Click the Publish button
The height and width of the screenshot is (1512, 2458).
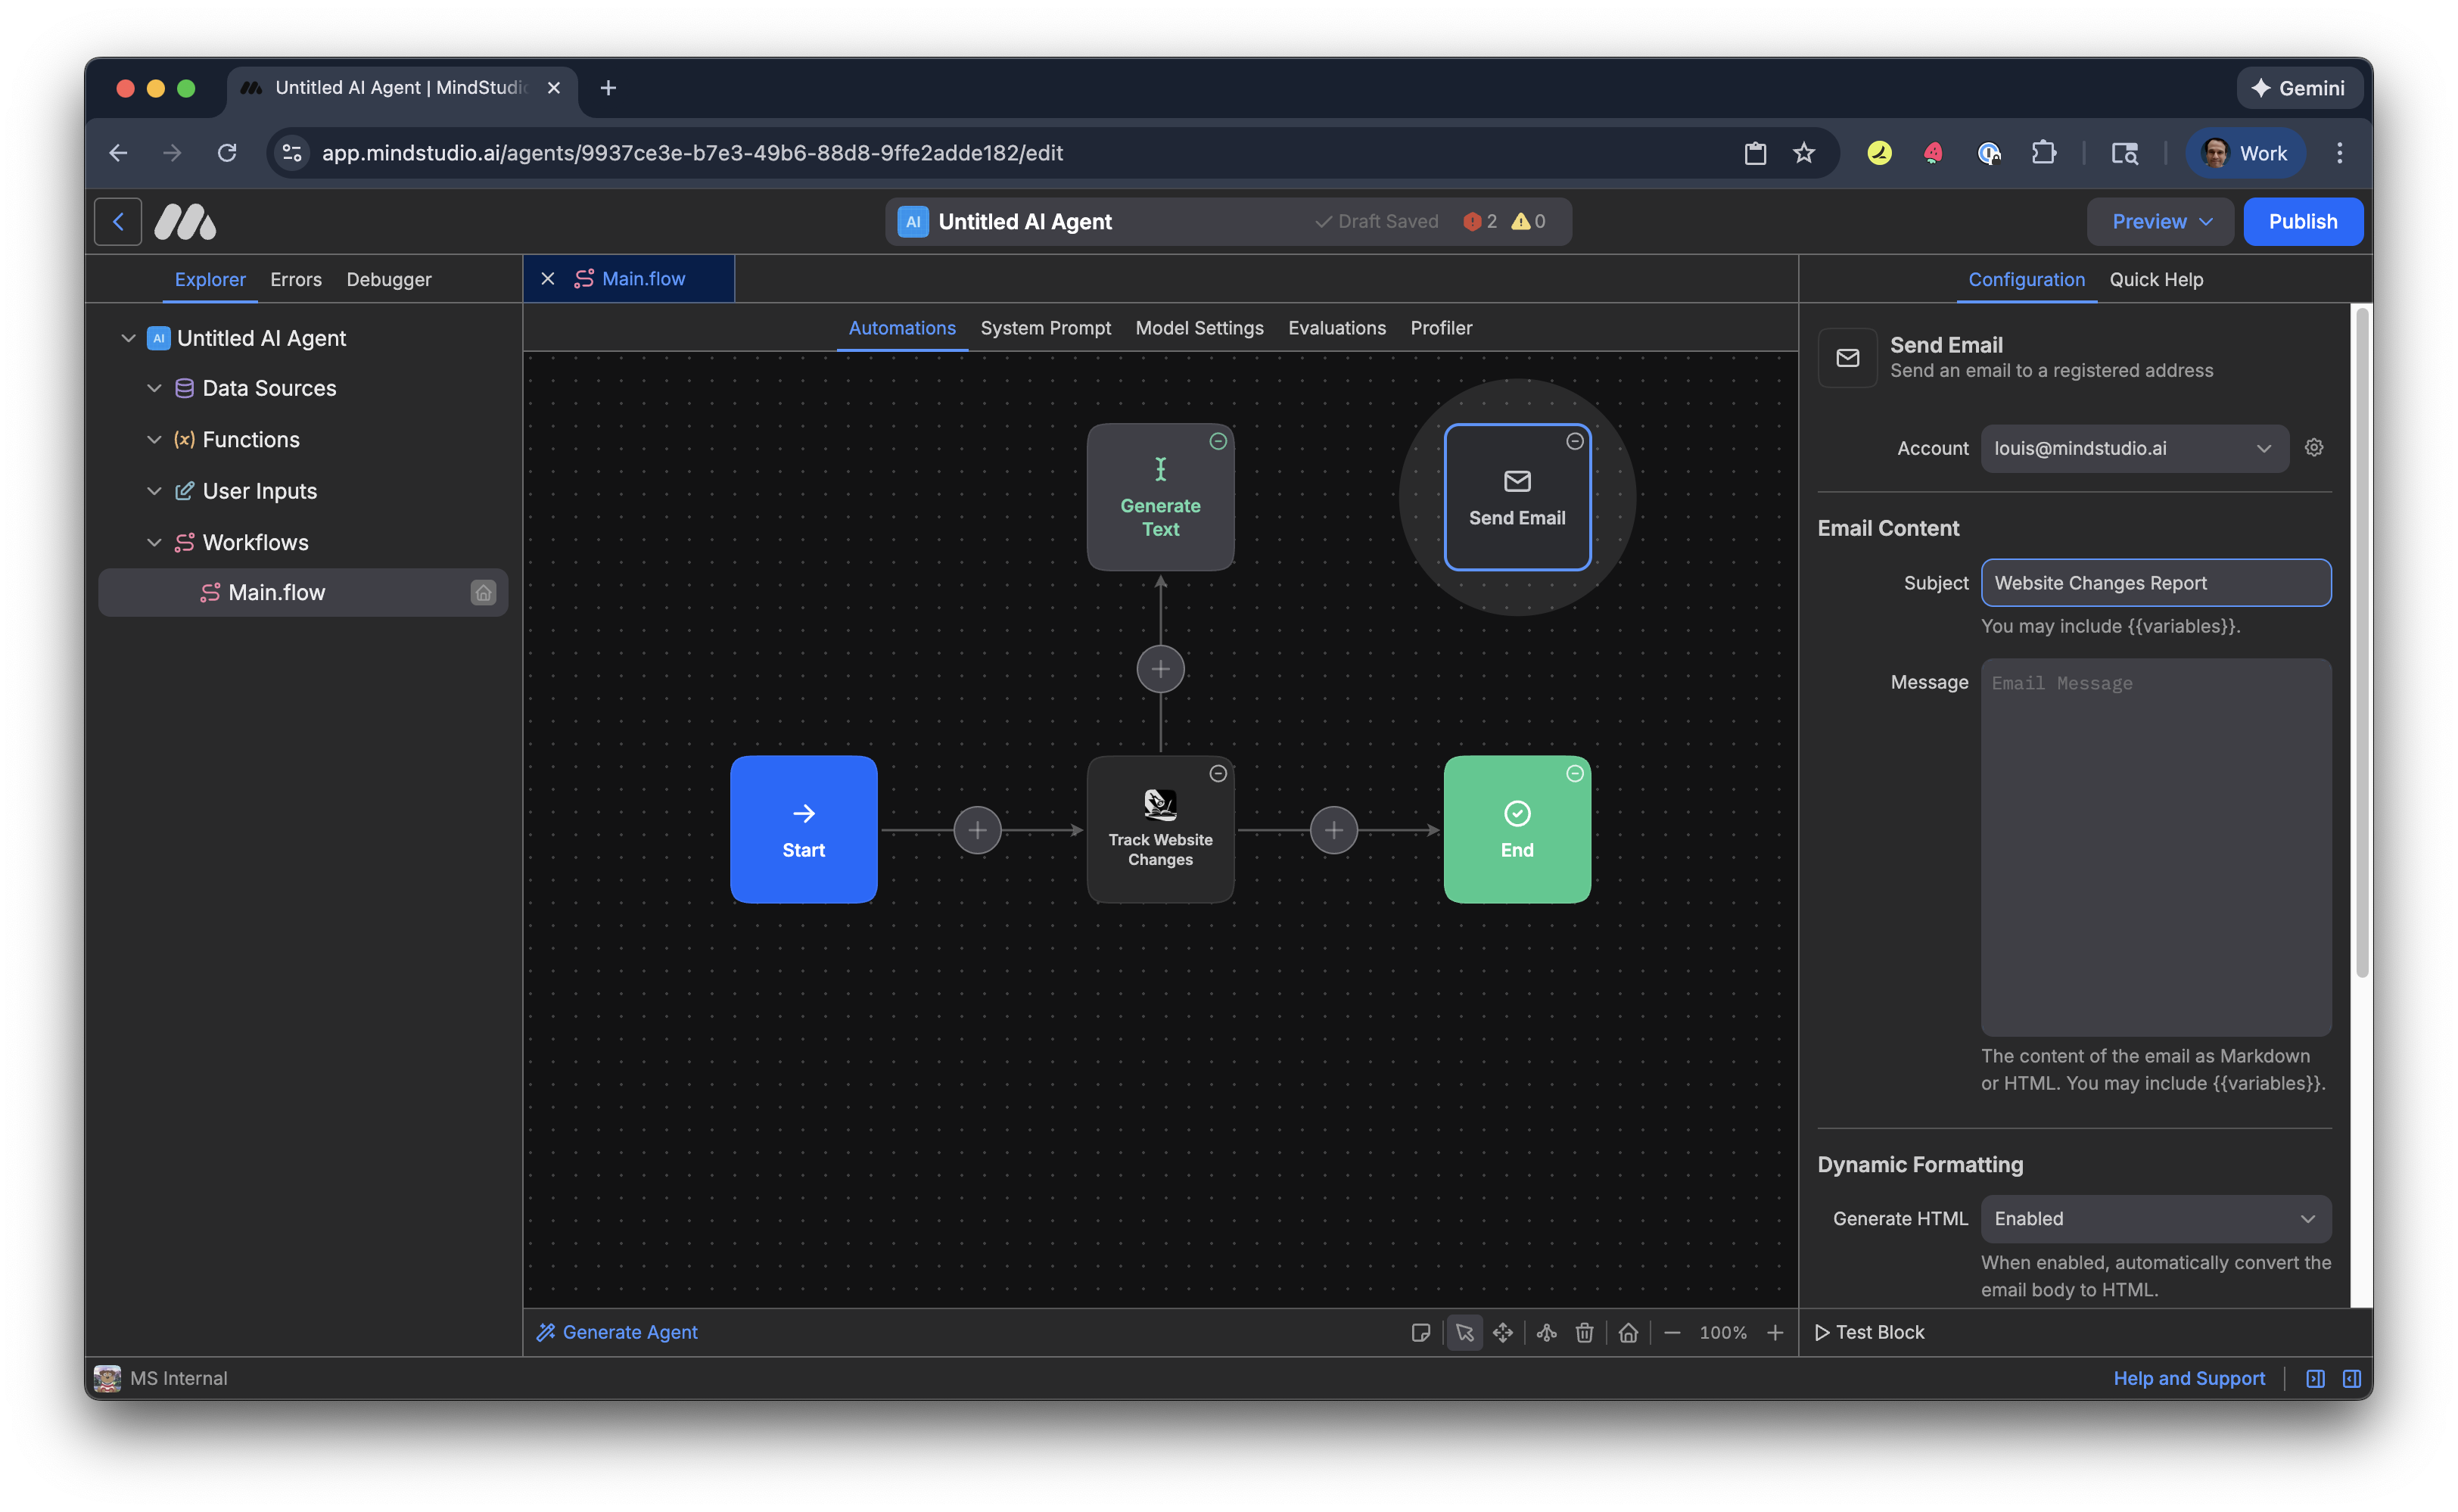(2302, 221)
